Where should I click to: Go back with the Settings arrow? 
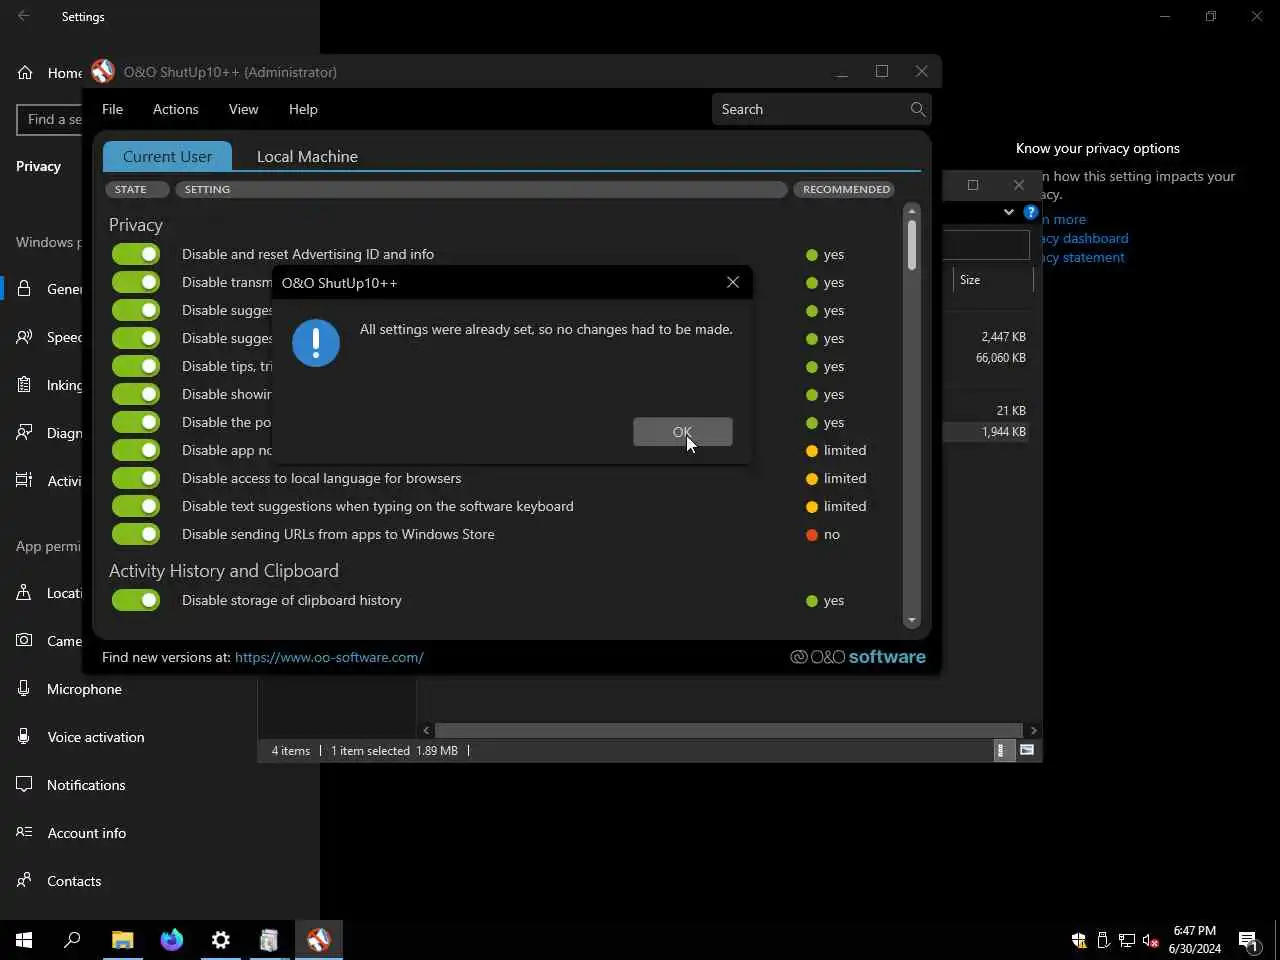point(24,16)
